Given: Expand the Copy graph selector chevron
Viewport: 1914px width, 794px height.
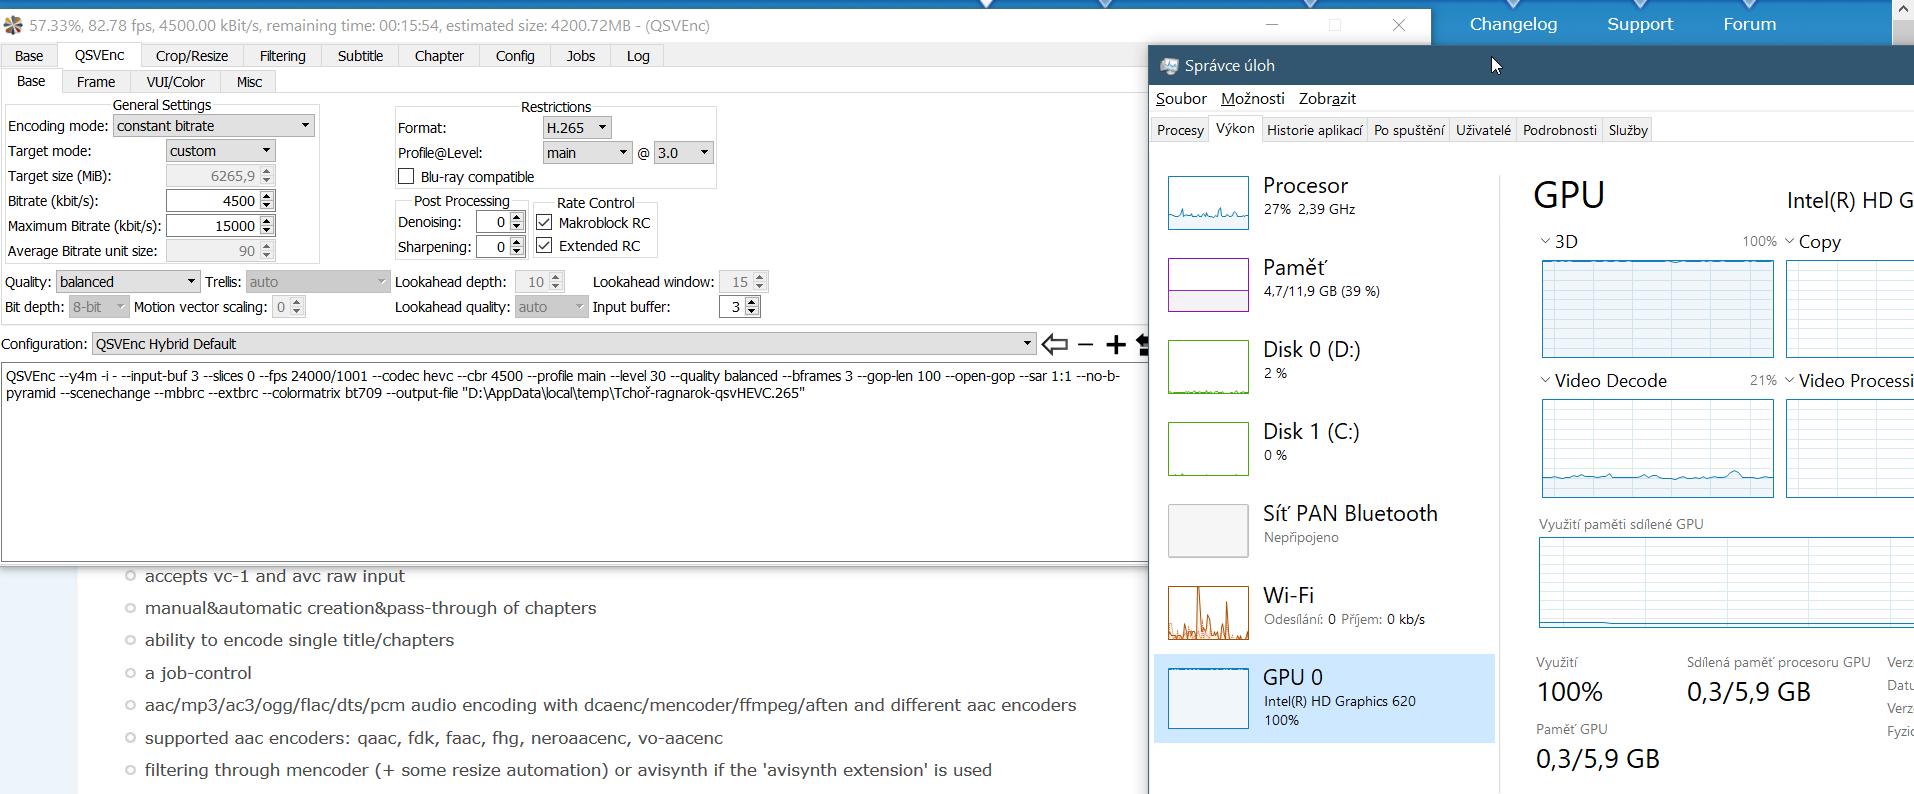Looking at the screenshot, I should point(1789,242).
